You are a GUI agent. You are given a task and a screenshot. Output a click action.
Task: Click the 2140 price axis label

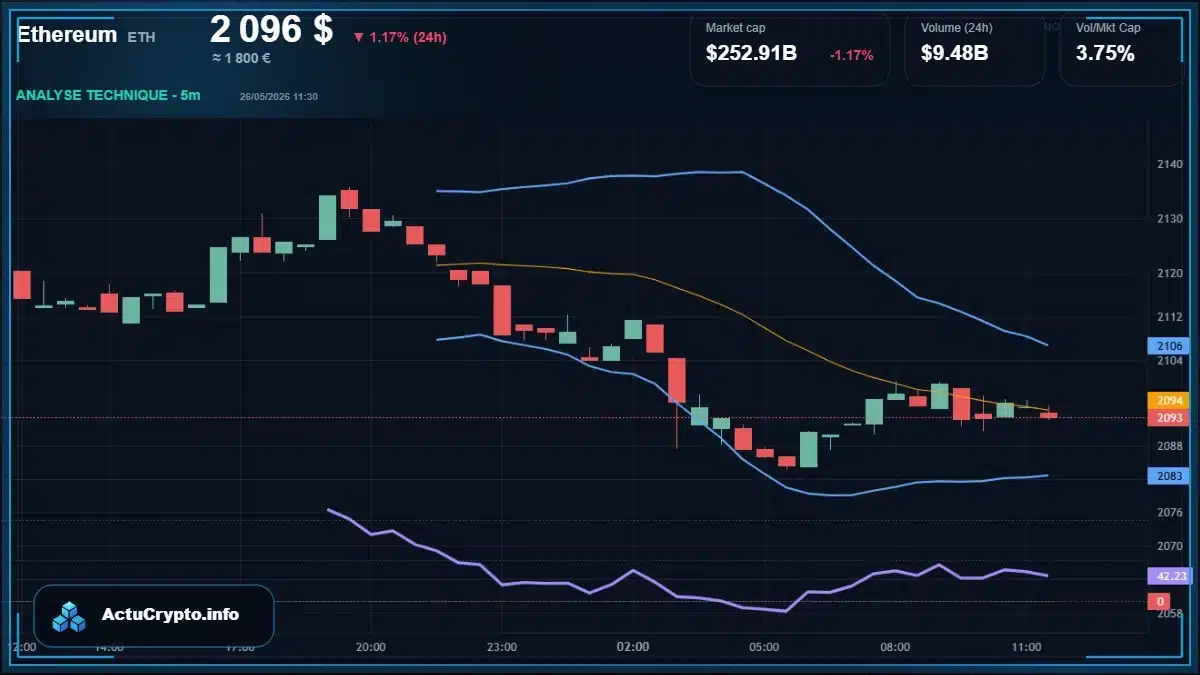1169,164
